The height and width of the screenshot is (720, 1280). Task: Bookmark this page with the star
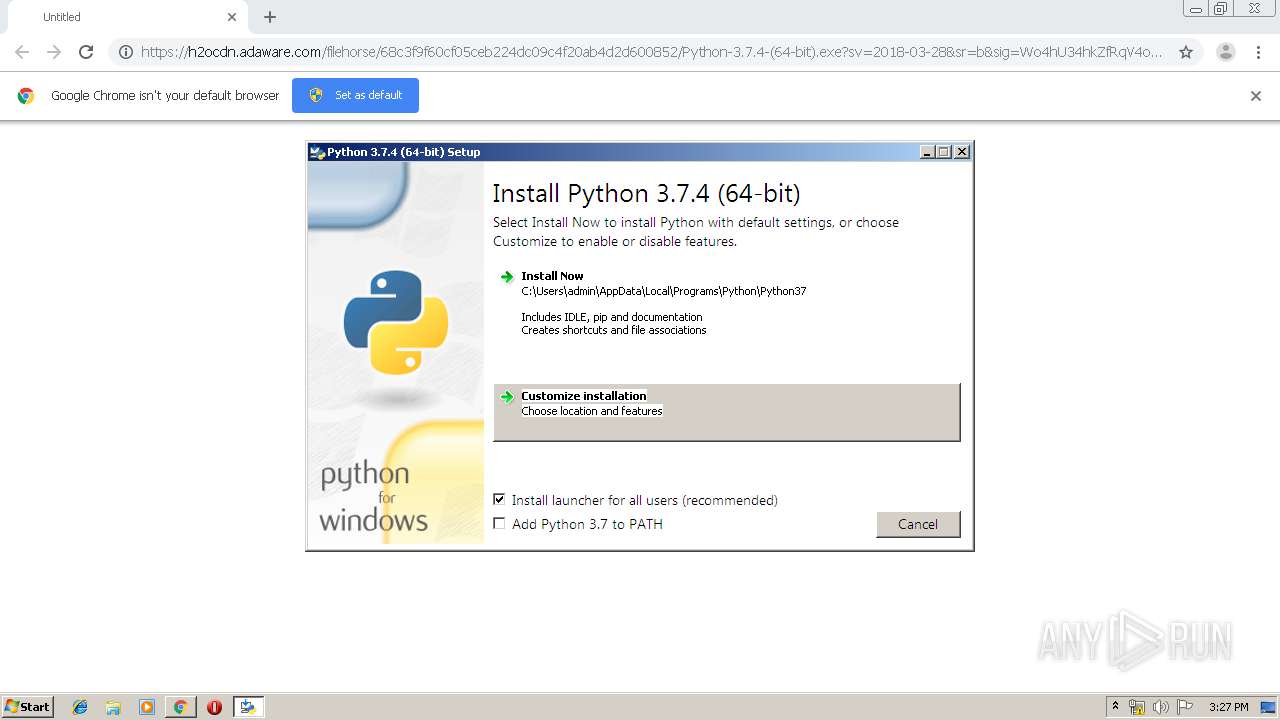click(x=1186, y=52)
